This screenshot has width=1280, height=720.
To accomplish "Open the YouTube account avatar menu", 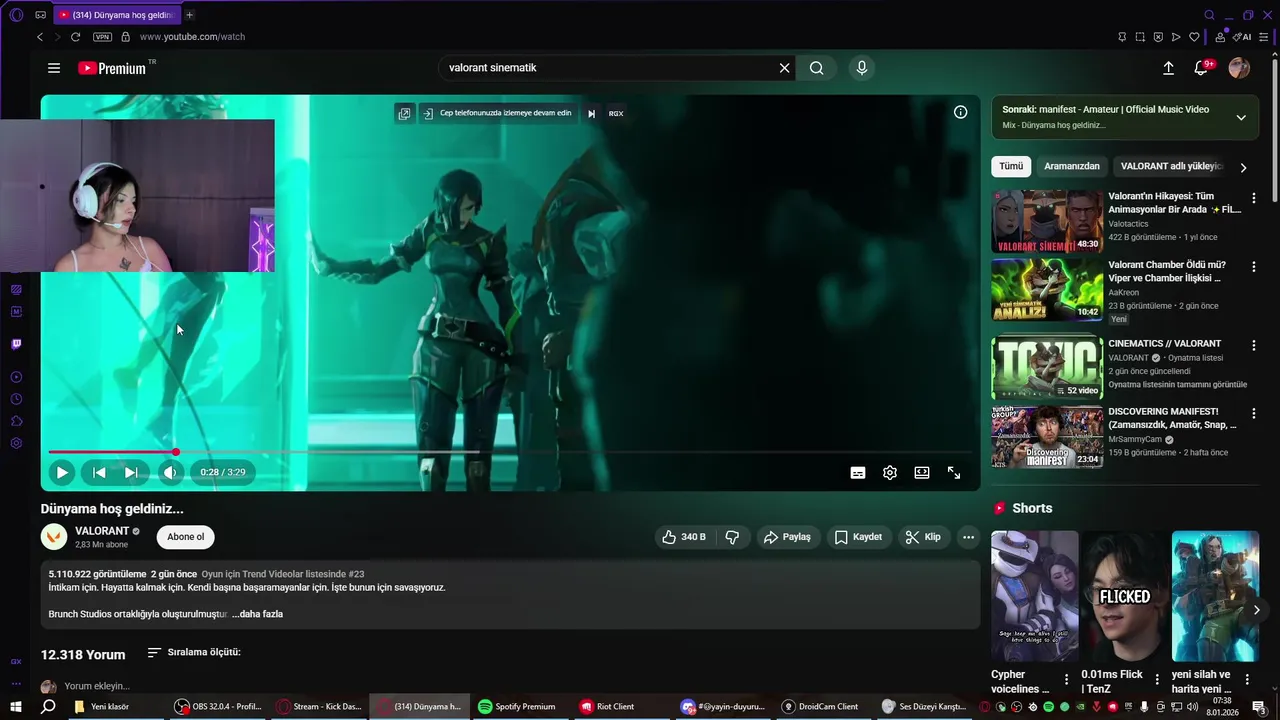I will point(1239,68).
